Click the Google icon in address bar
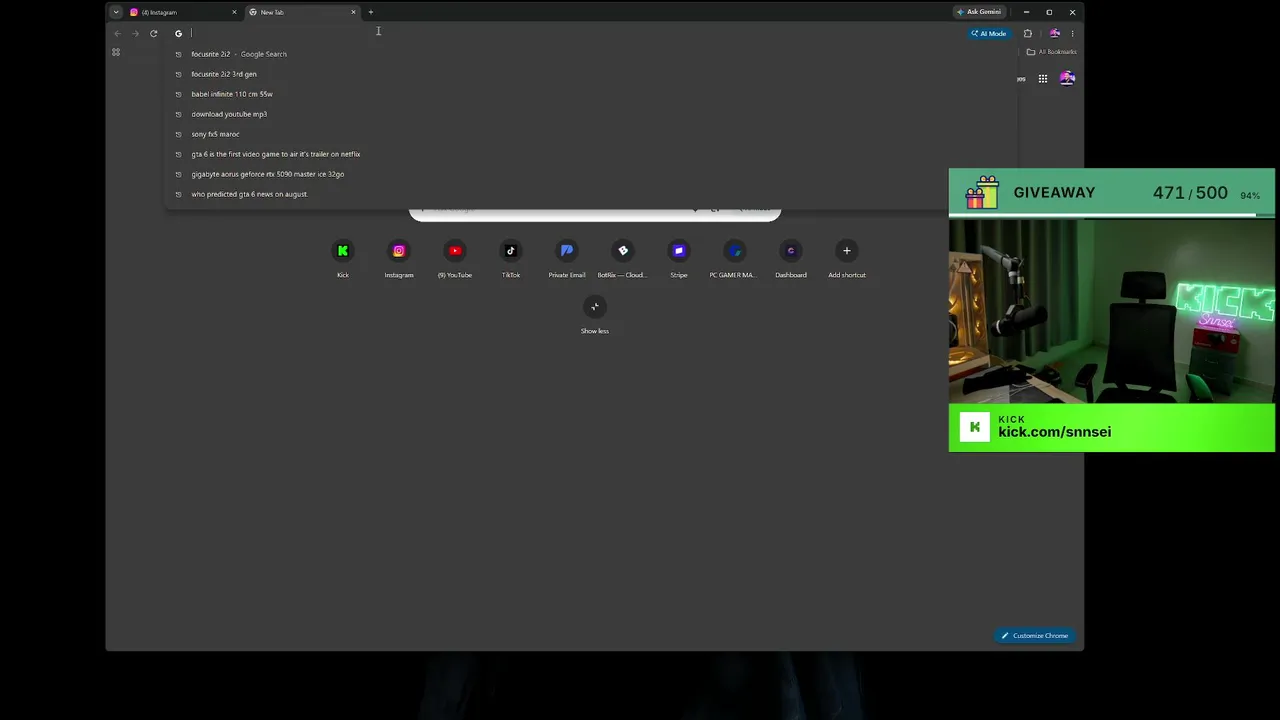Viewport: 1280px width, 720px height. pos(178,33)
